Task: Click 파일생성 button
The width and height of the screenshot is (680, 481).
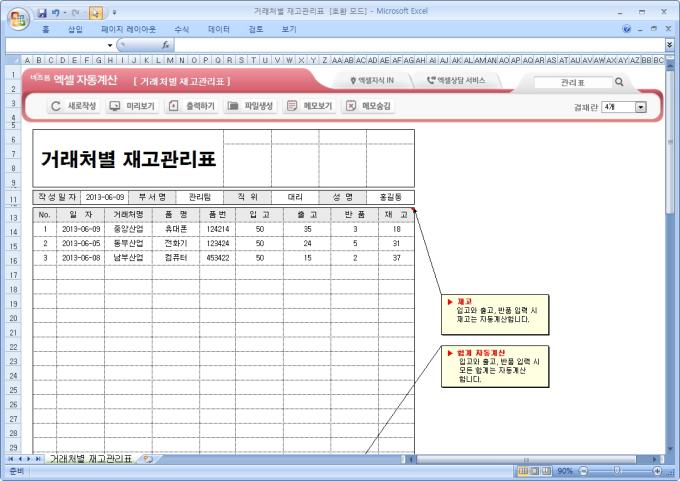Action: pos(250,106)
